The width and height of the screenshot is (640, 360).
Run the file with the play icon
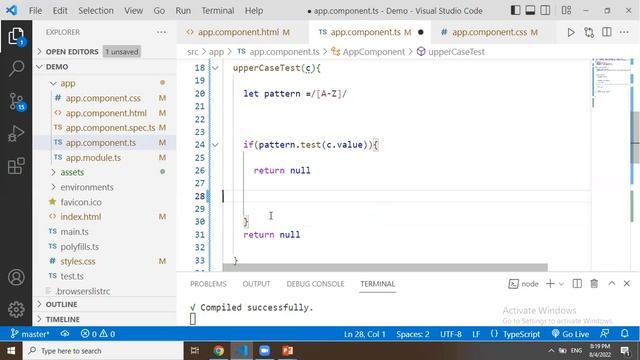tap(571, 32)
